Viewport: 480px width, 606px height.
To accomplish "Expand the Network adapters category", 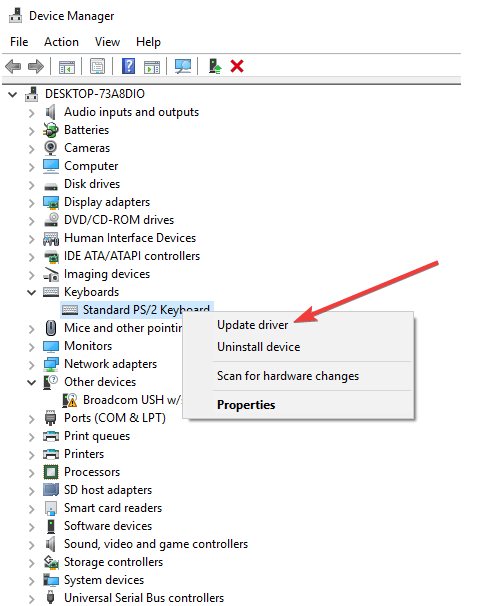I will [x=32, y=365].
